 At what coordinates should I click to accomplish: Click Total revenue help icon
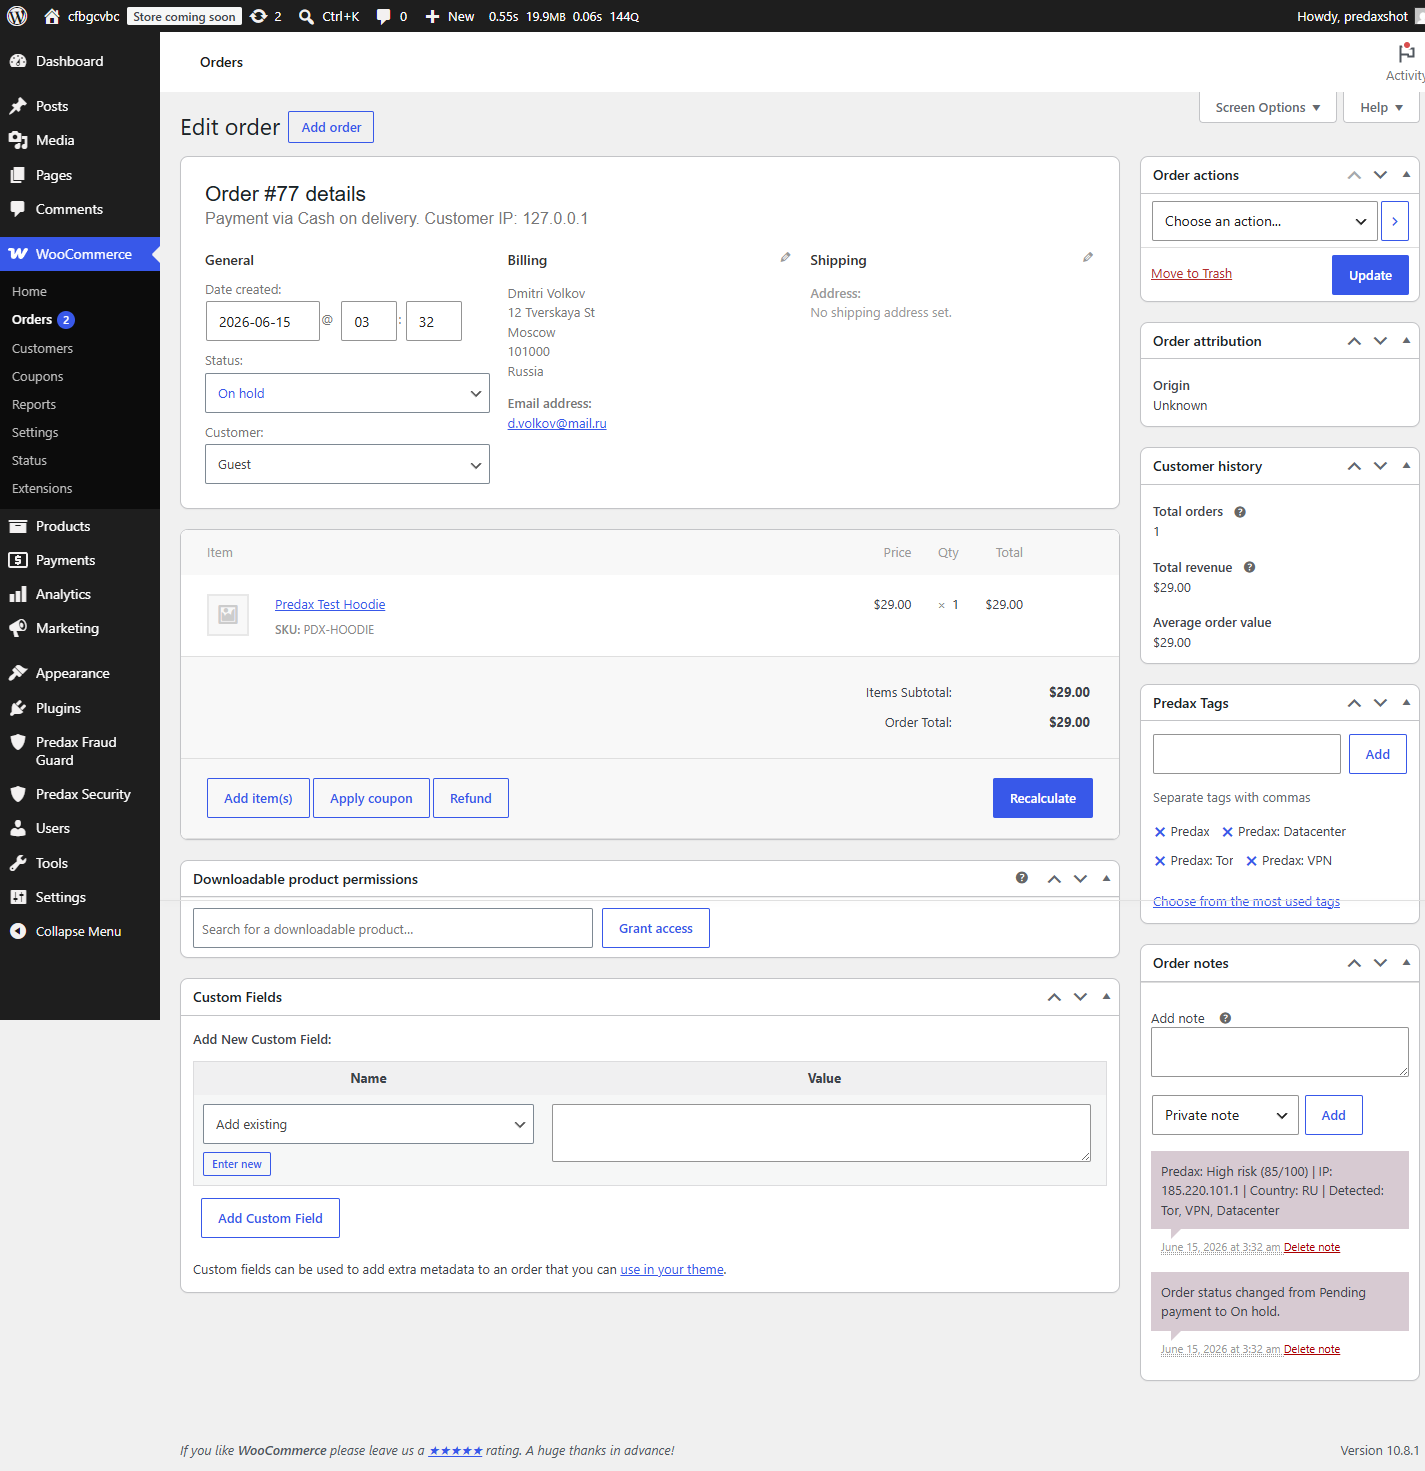[1249, 567]
